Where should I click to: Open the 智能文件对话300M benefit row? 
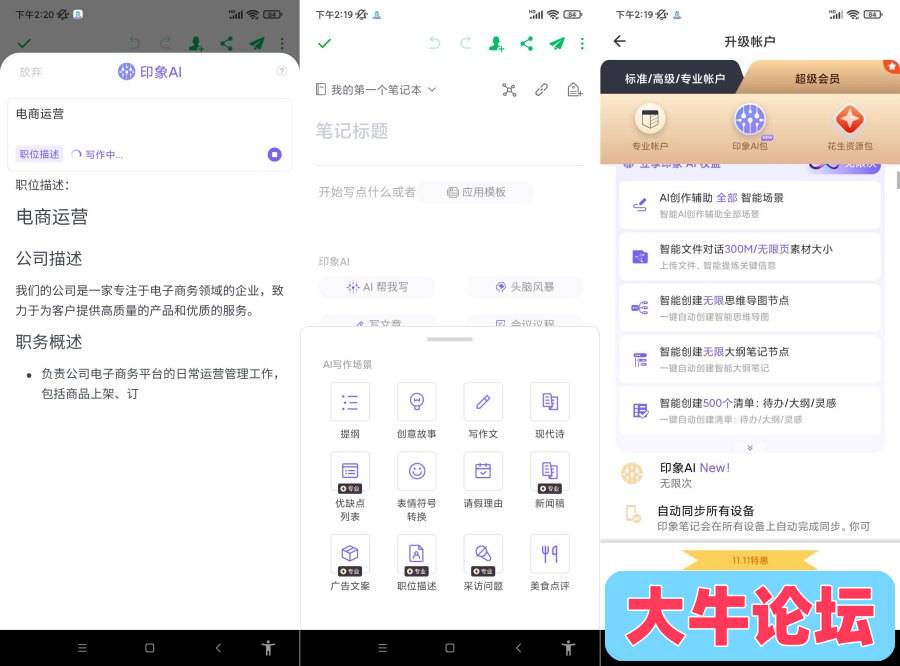(750, 256)
